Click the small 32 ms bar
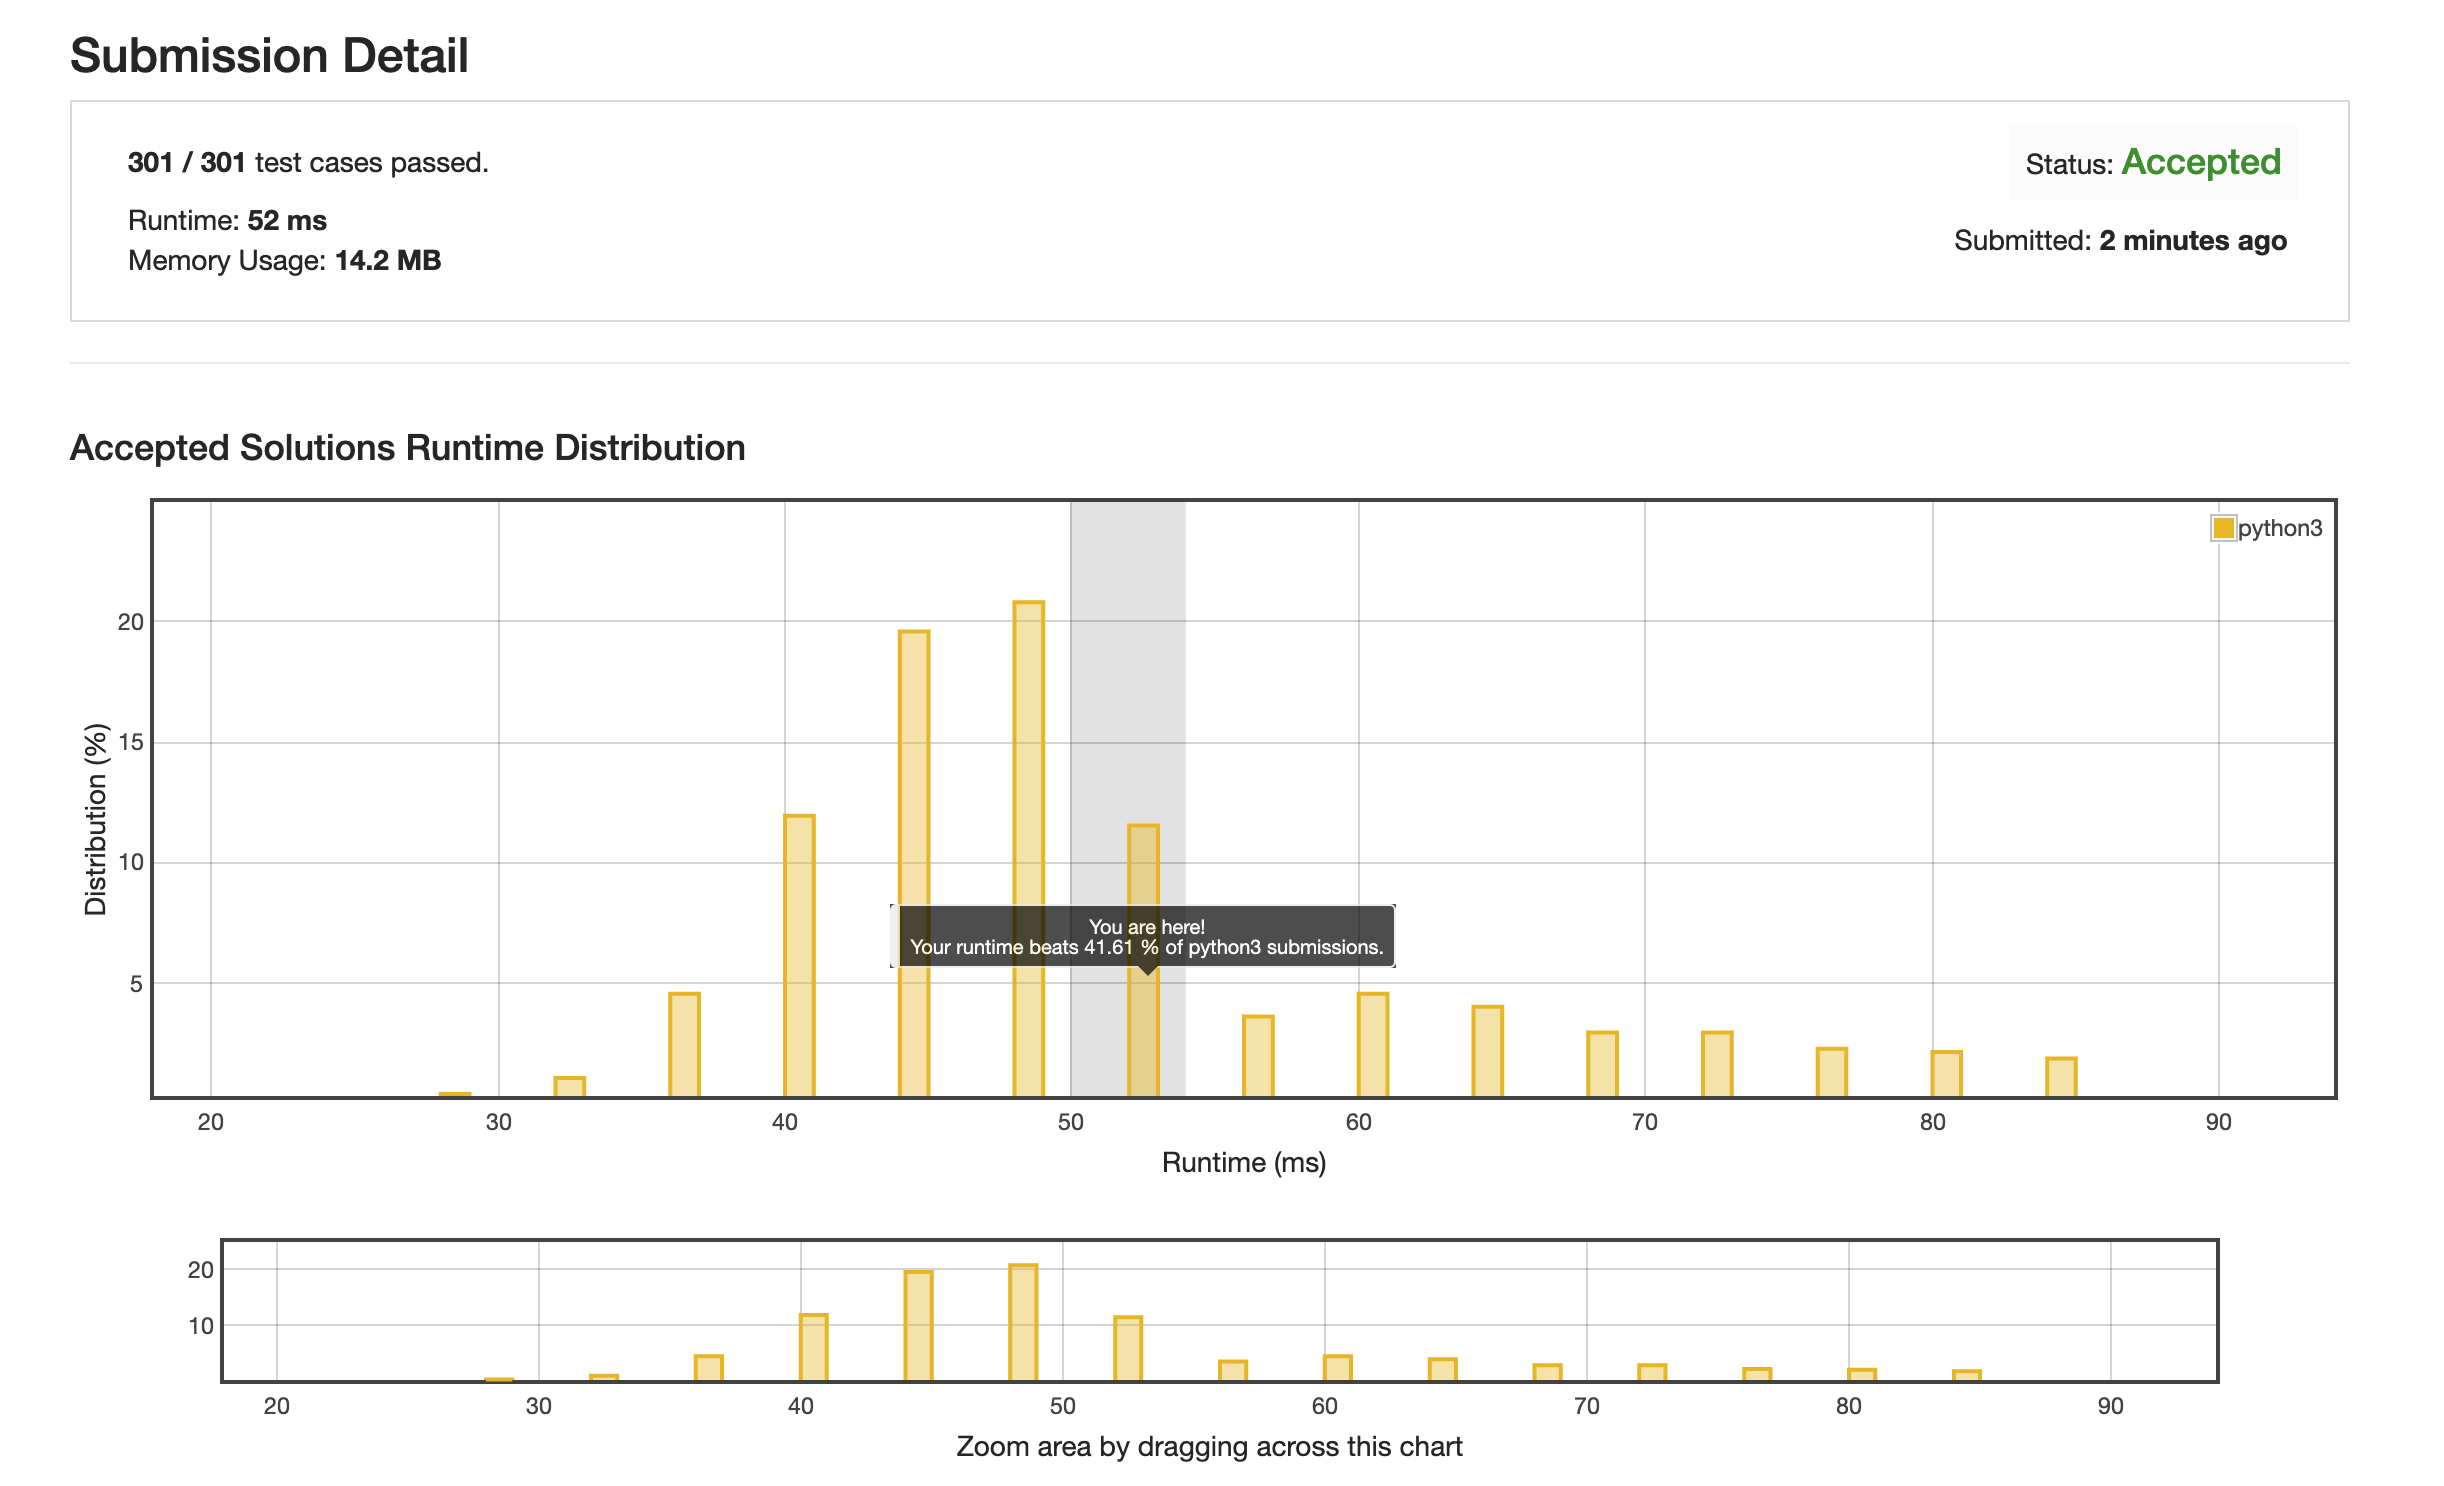 coord(569,1086)
